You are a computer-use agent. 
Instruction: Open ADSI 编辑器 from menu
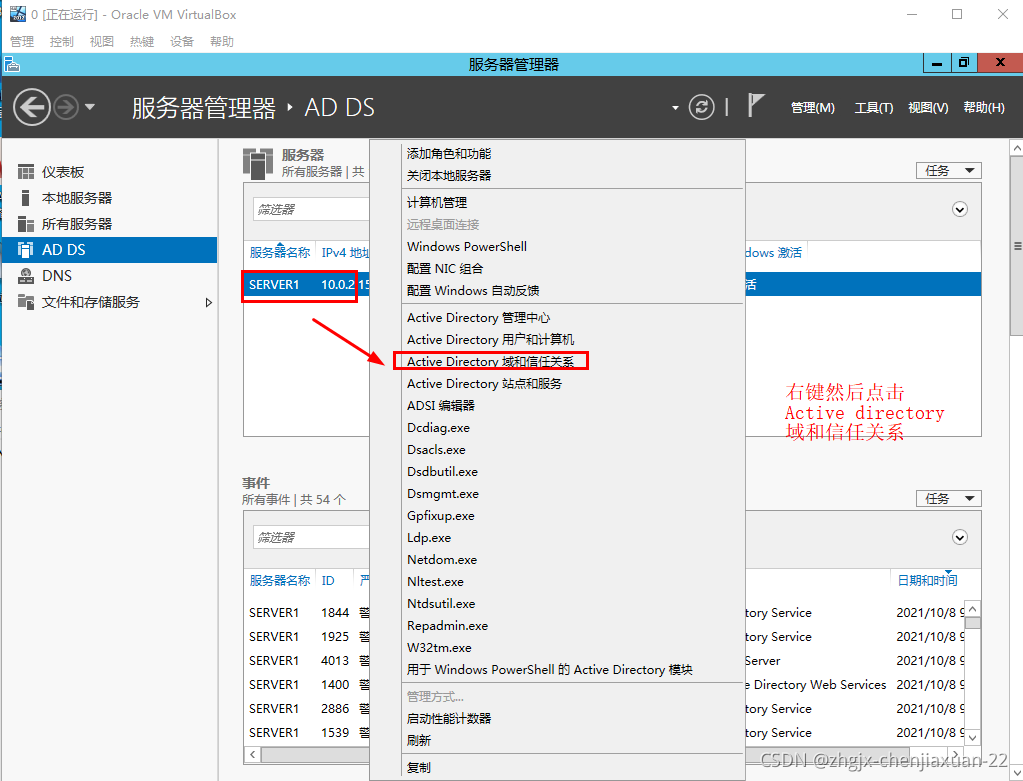click(x=440, y=406)
